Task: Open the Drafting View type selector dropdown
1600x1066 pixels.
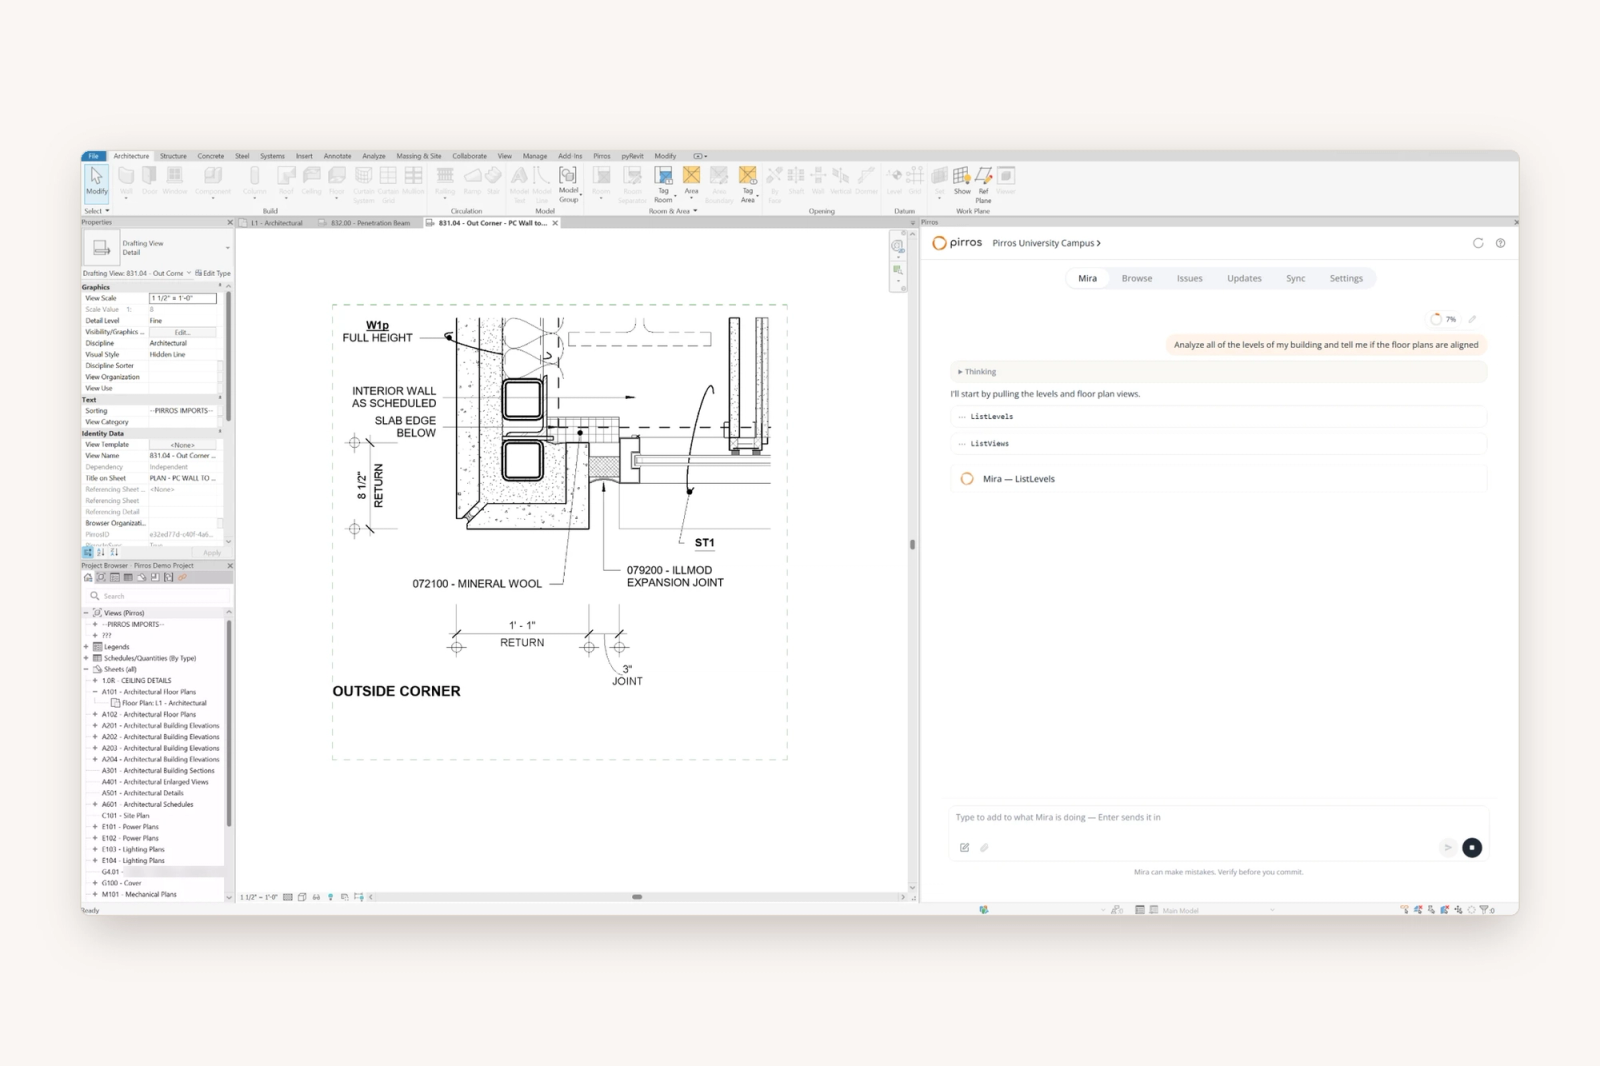Action: pos(228,248)
